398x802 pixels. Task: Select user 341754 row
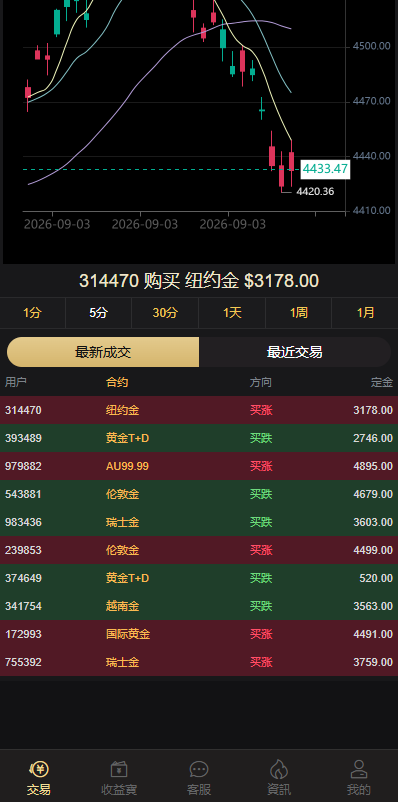199,607
